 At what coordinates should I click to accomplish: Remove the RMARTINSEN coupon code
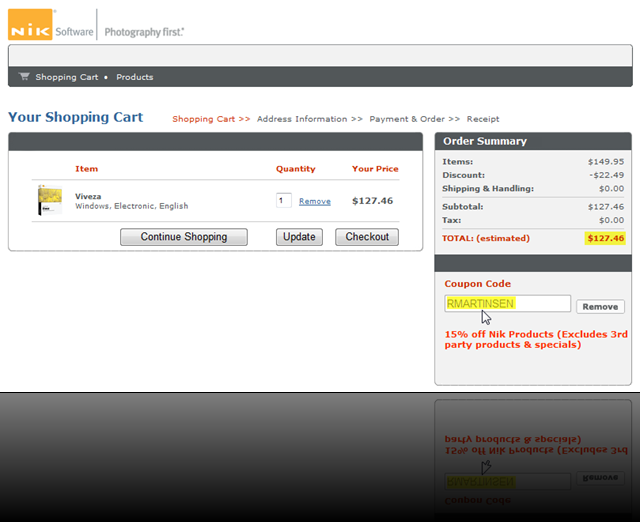tap(600, 307)
